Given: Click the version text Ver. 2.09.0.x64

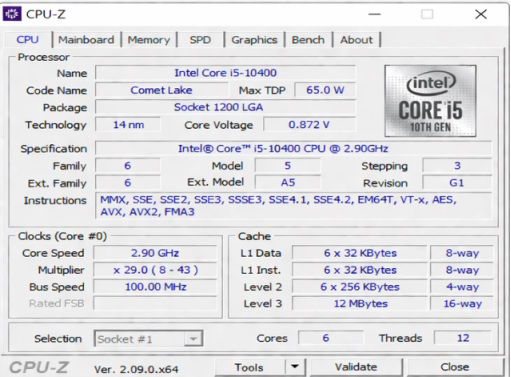Looking at the screenshot, I should [136, 369].
